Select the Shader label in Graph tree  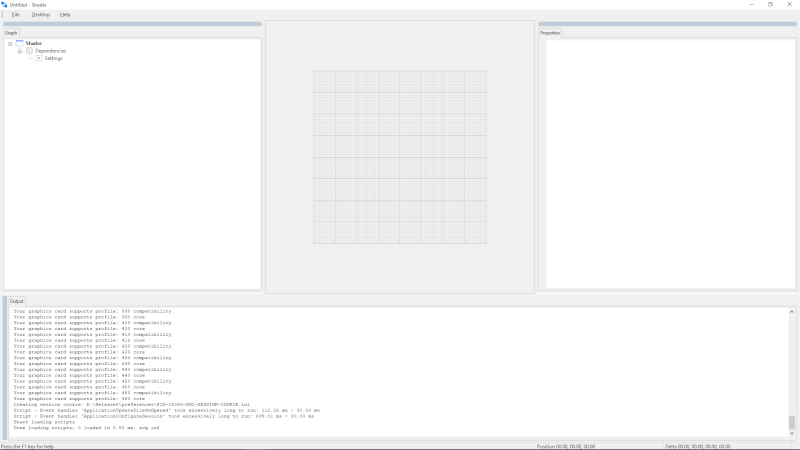pos(34,43)
